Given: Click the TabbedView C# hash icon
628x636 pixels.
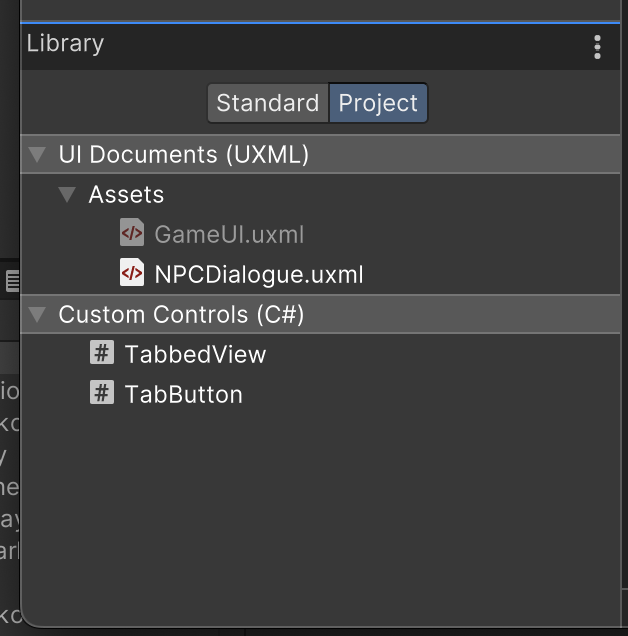Looking at the screenshot, I should coord(102,353).
